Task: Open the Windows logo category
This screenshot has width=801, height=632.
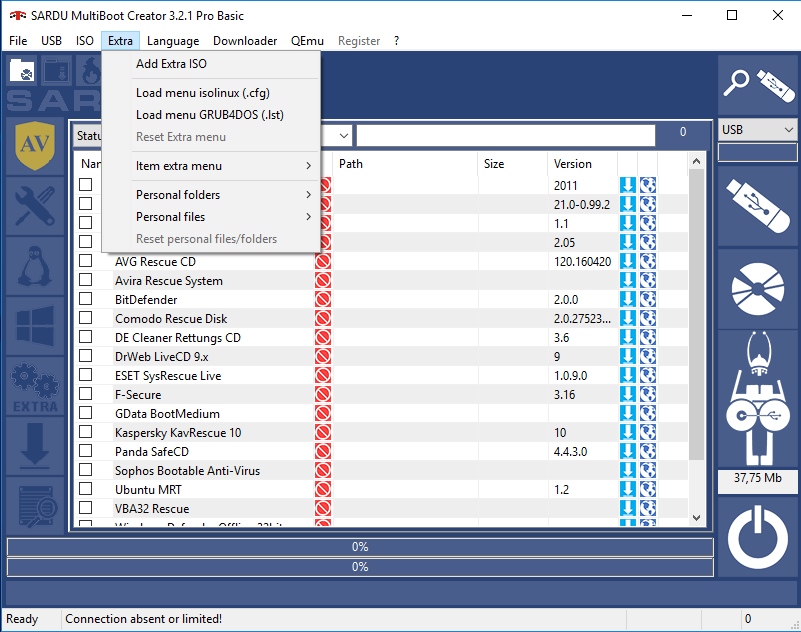Action: (35, 326)
